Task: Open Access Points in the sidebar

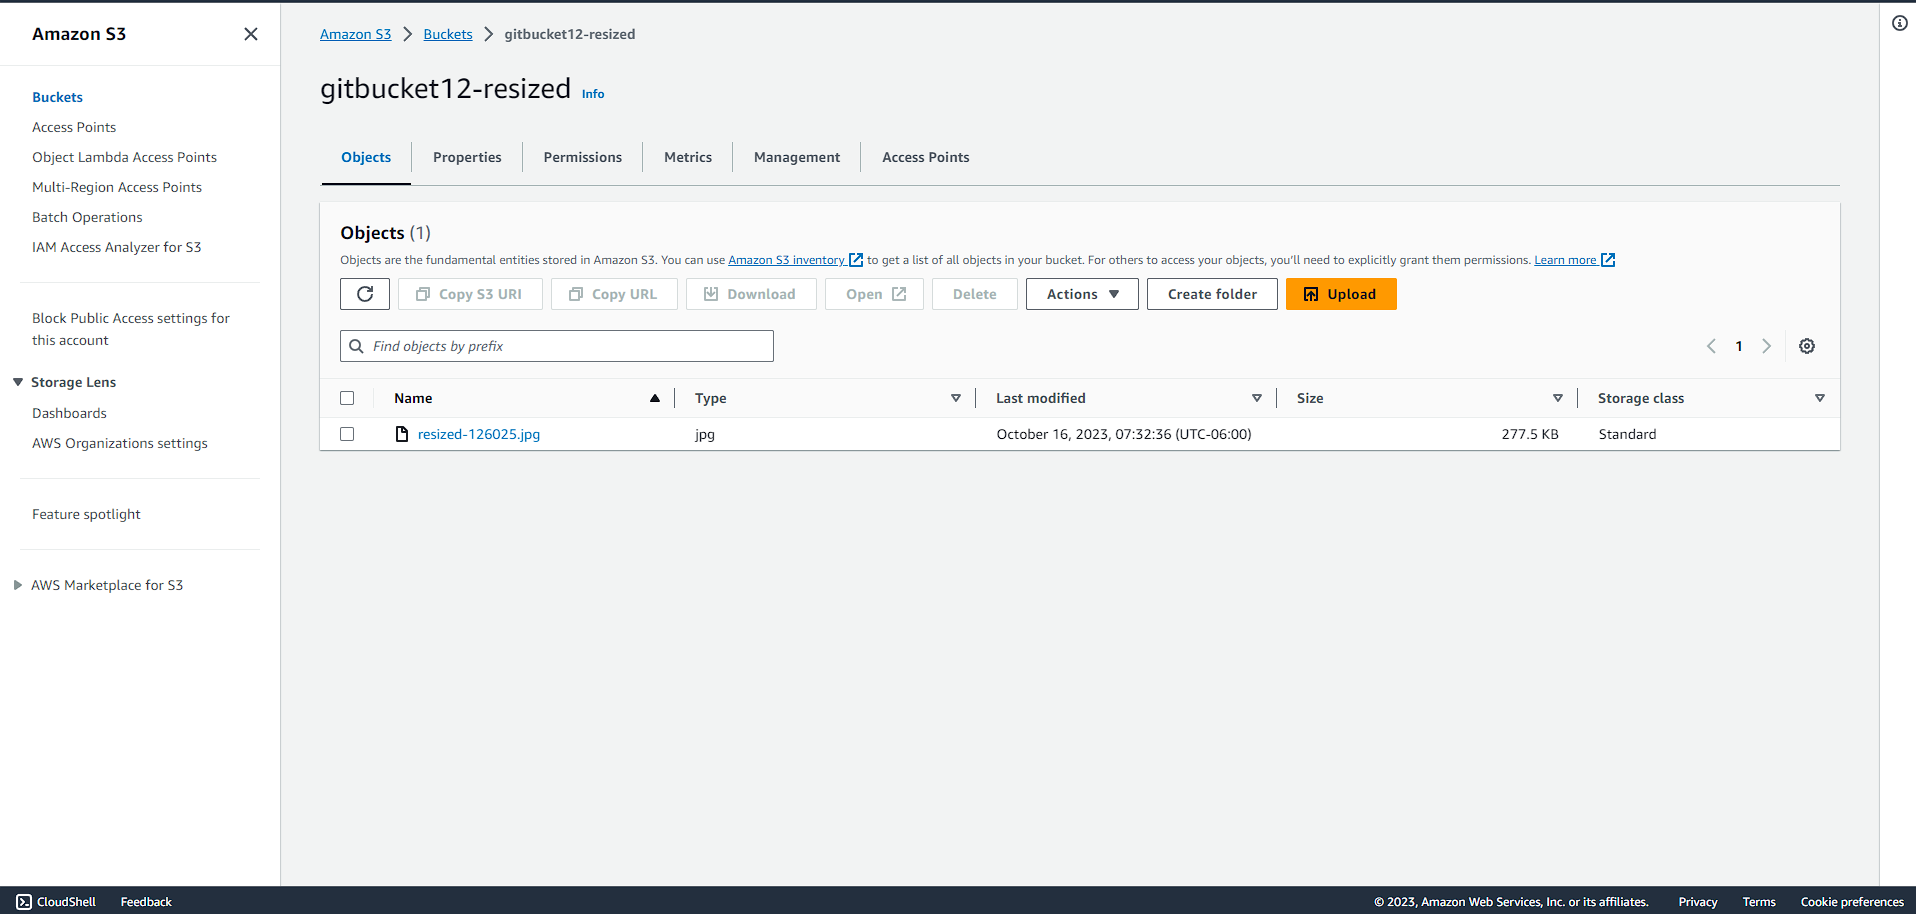Action: point(74,127)
